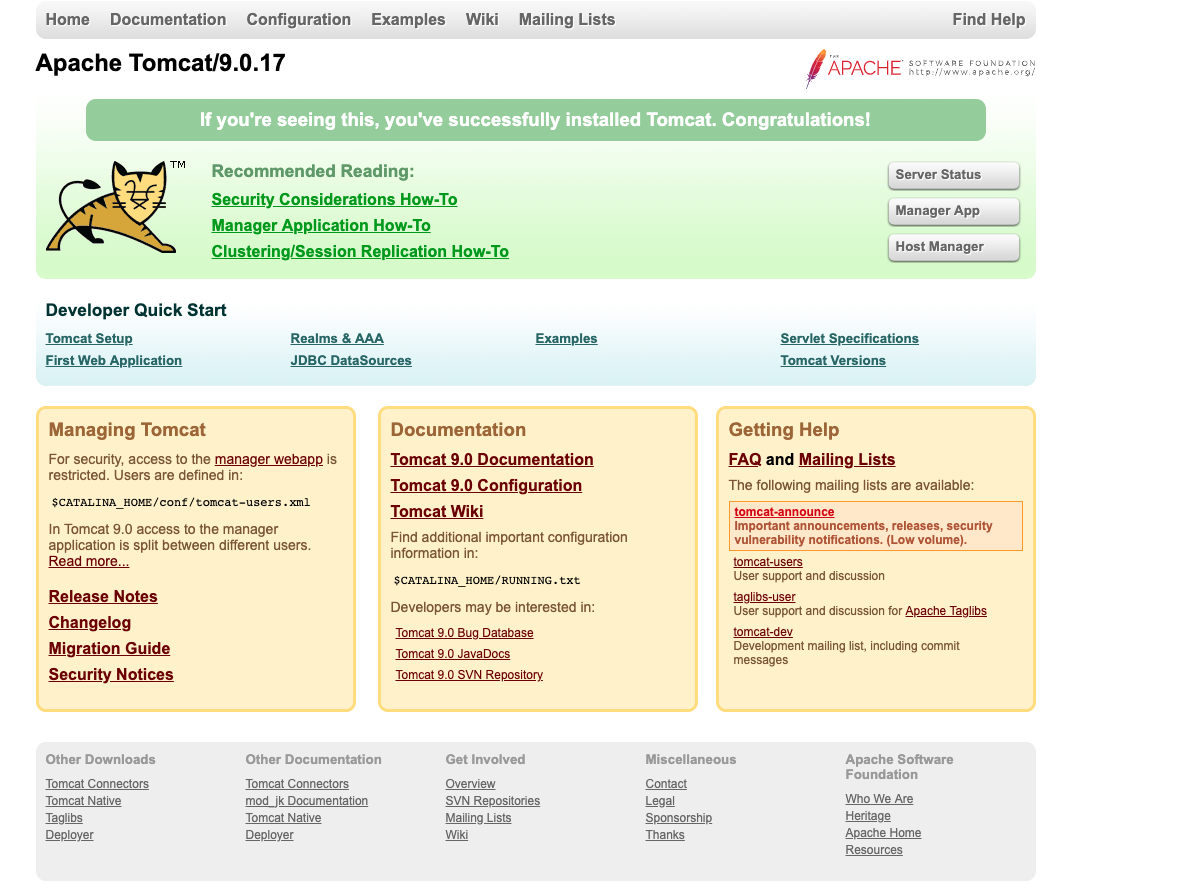Open the Legal link
This screenshot has width=1199, height=888.
(660, 801)
